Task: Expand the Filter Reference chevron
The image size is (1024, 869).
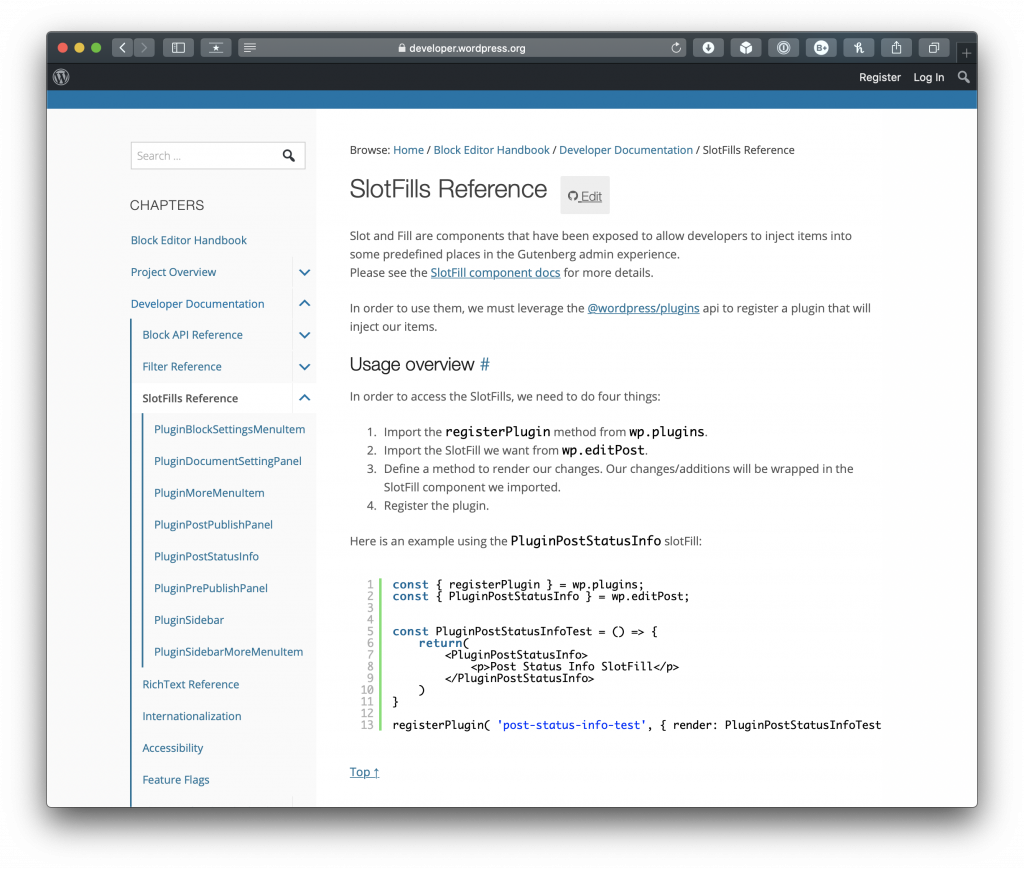Action: [x=304, y=367]
